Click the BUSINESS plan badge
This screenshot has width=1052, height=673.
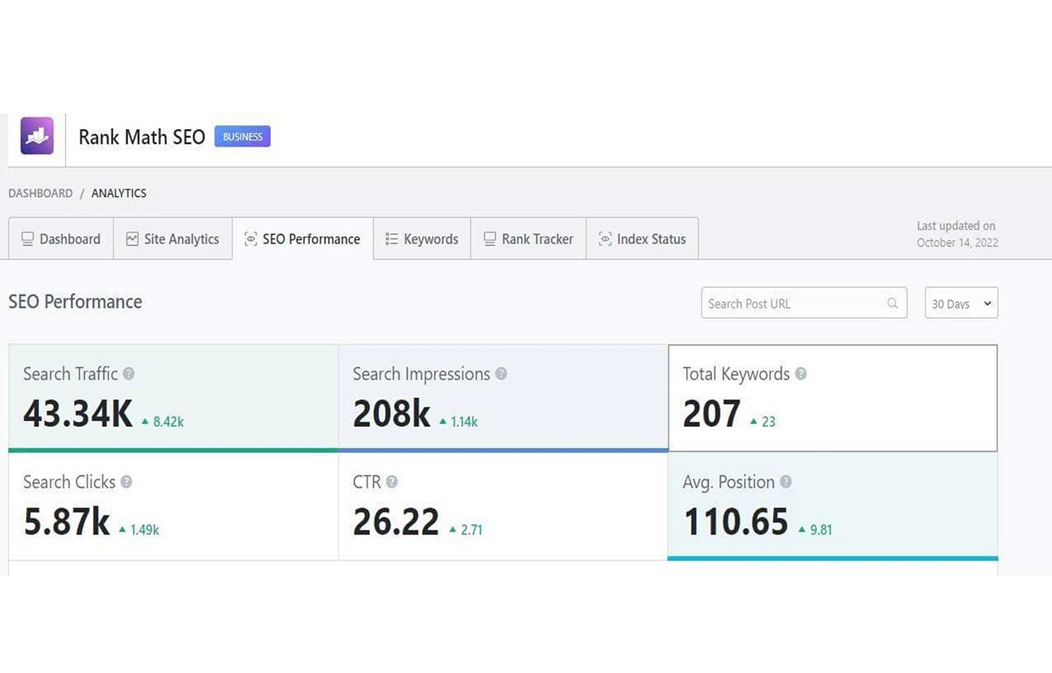click(242, 137)
